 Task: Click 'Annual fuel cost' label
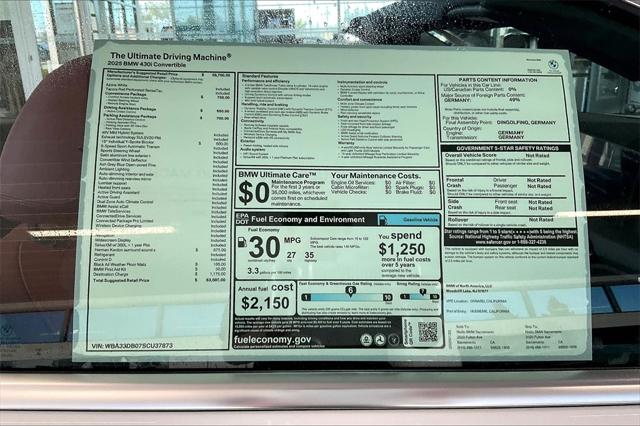[266, 288]
